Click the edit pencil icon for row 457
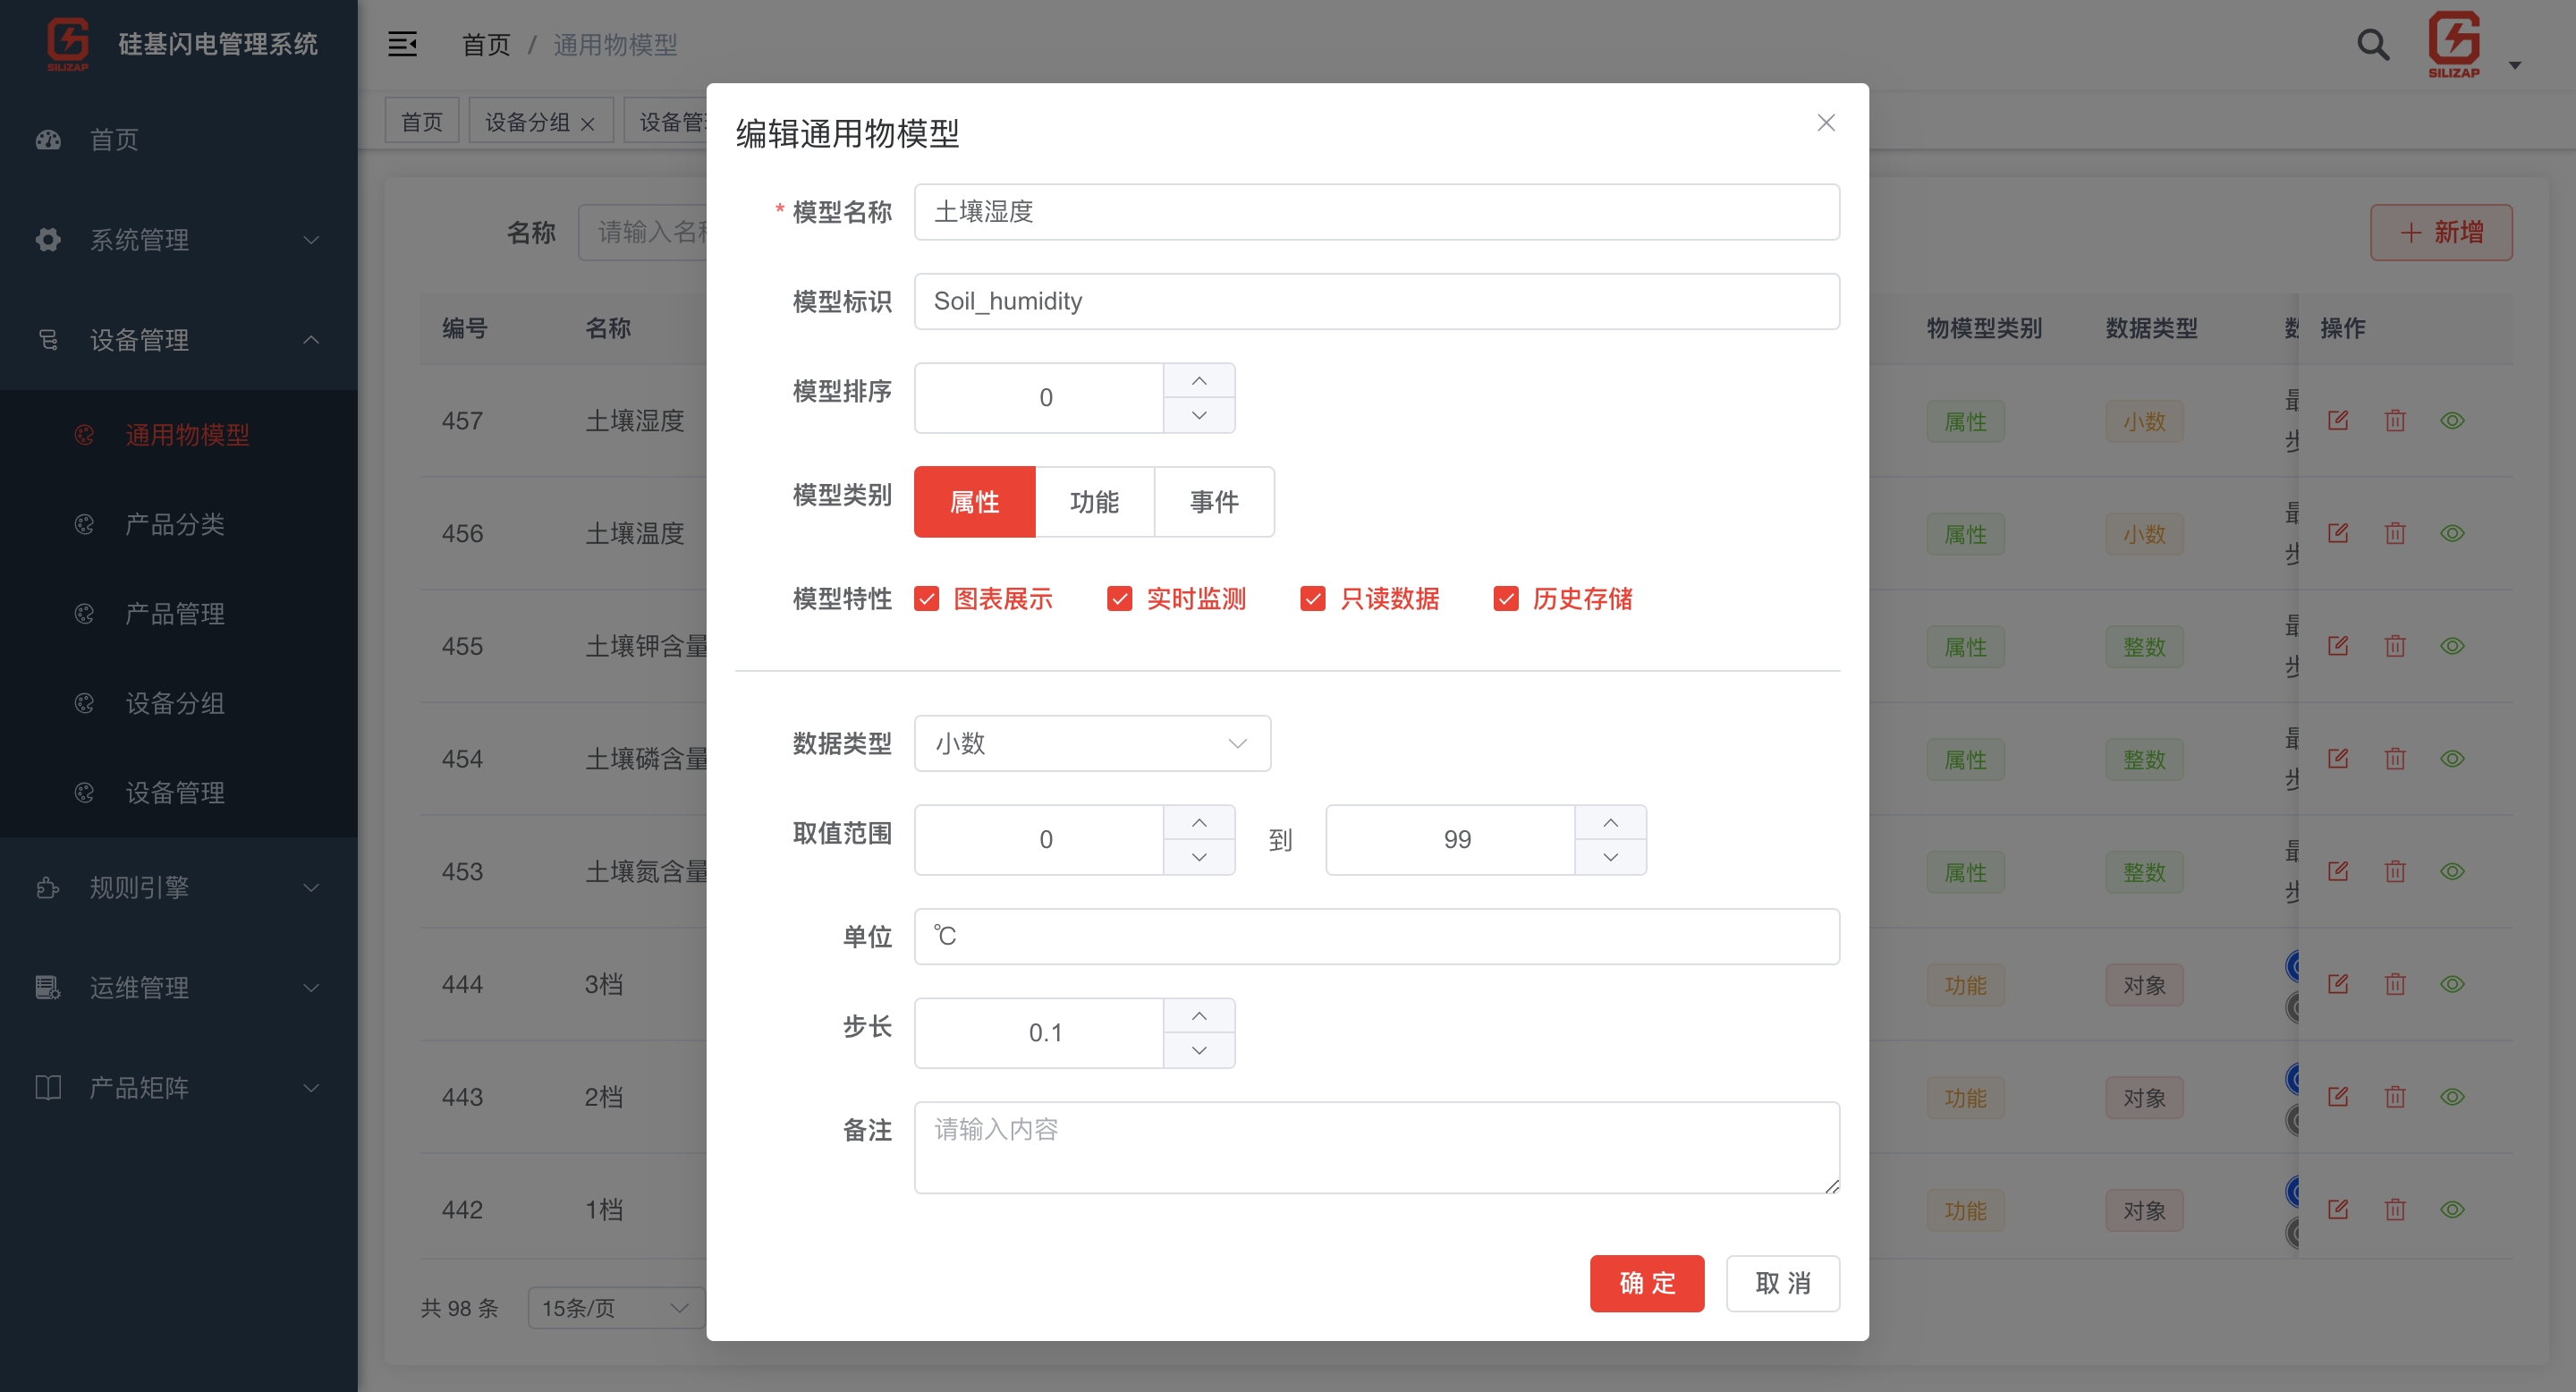The image size is (2576, 1392). pos(2339,421)
